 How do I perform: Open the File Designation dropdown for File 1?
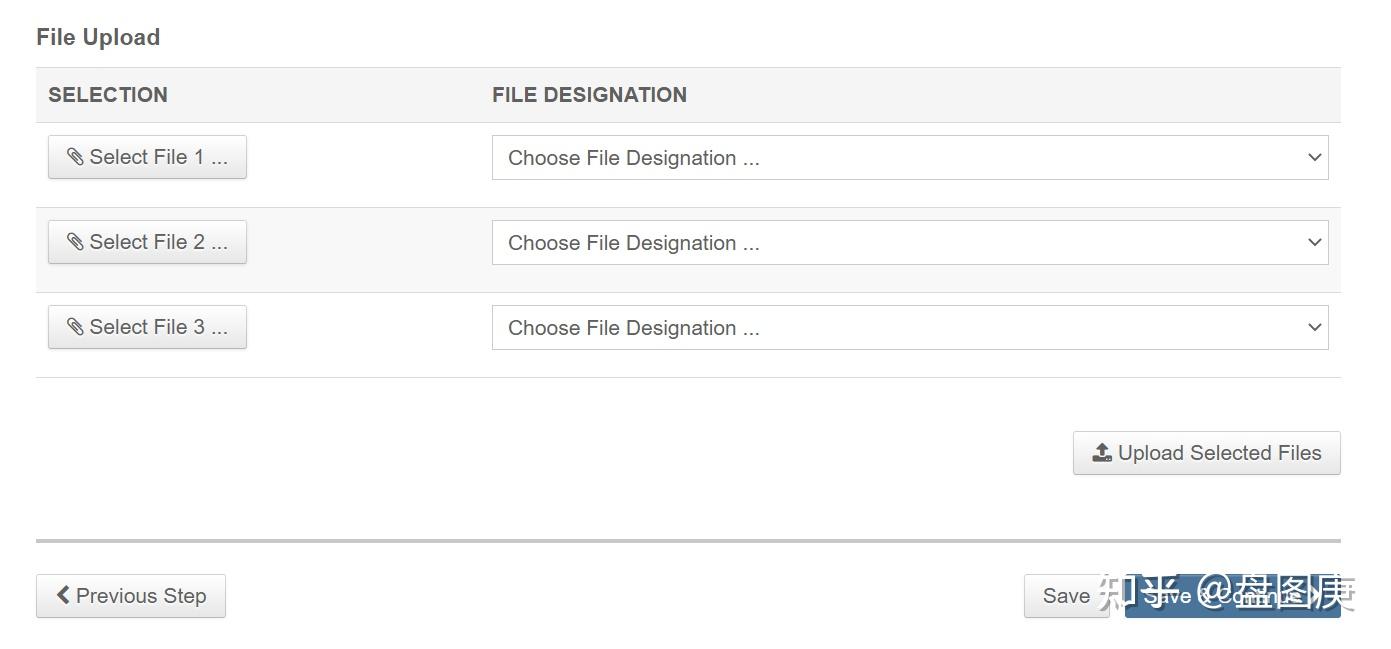[x=909, y=158]
